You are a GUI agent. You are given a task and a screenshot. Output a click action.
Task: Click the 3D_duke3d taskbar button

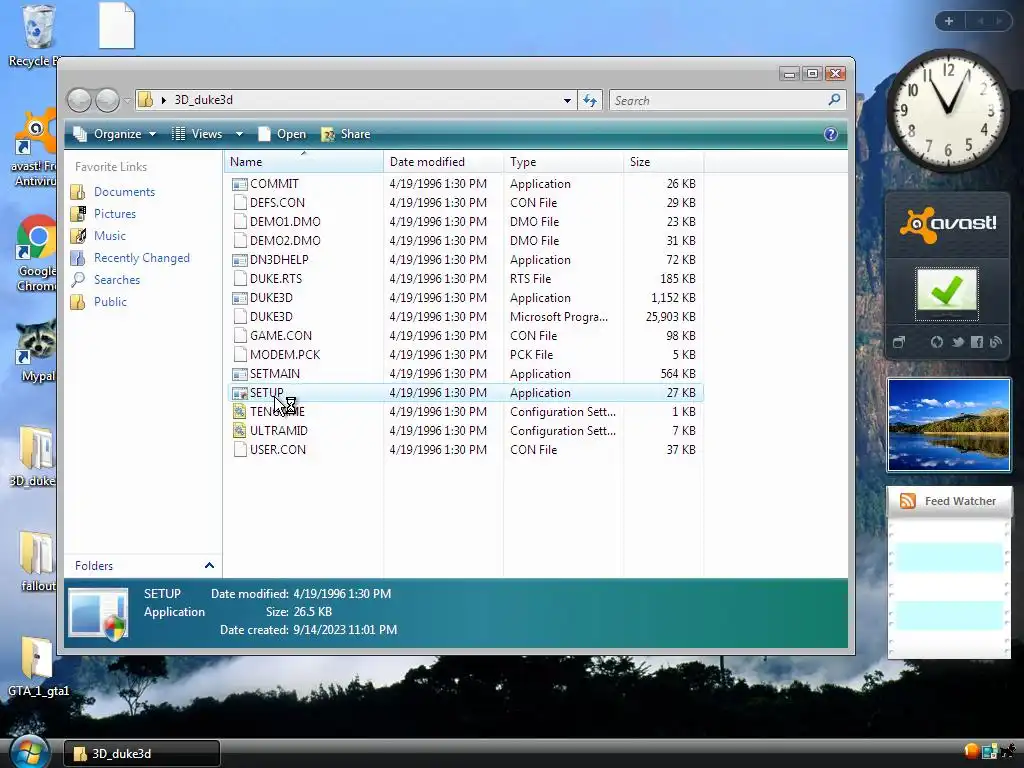point(142,754)
